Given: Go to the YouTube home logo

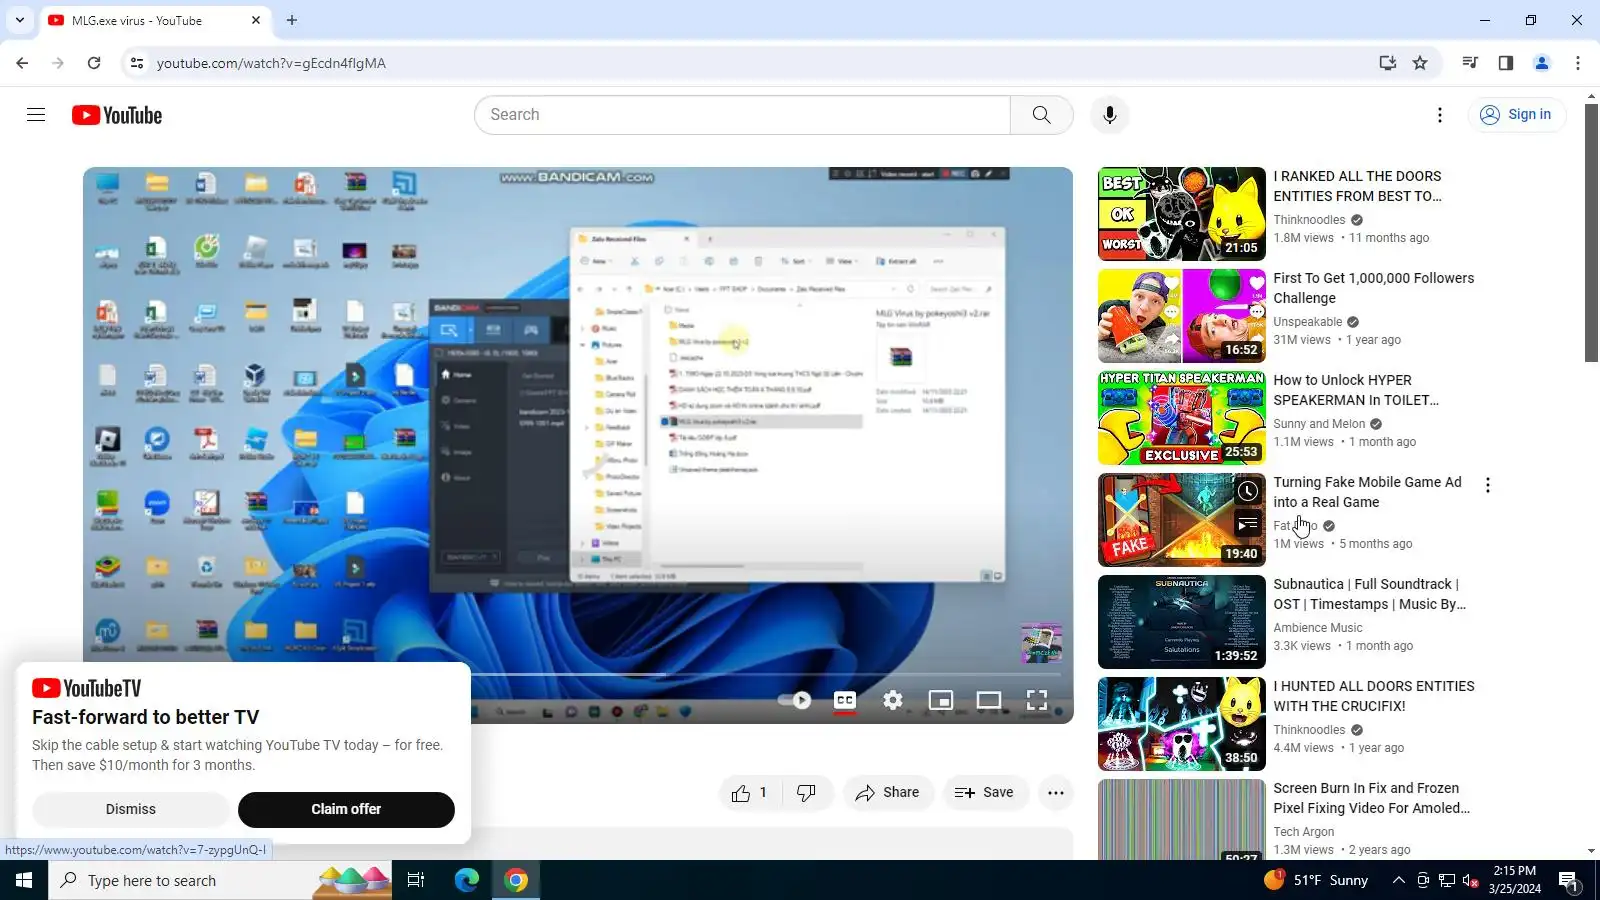Looking at the screenshot, I should (x=117, y=115).
